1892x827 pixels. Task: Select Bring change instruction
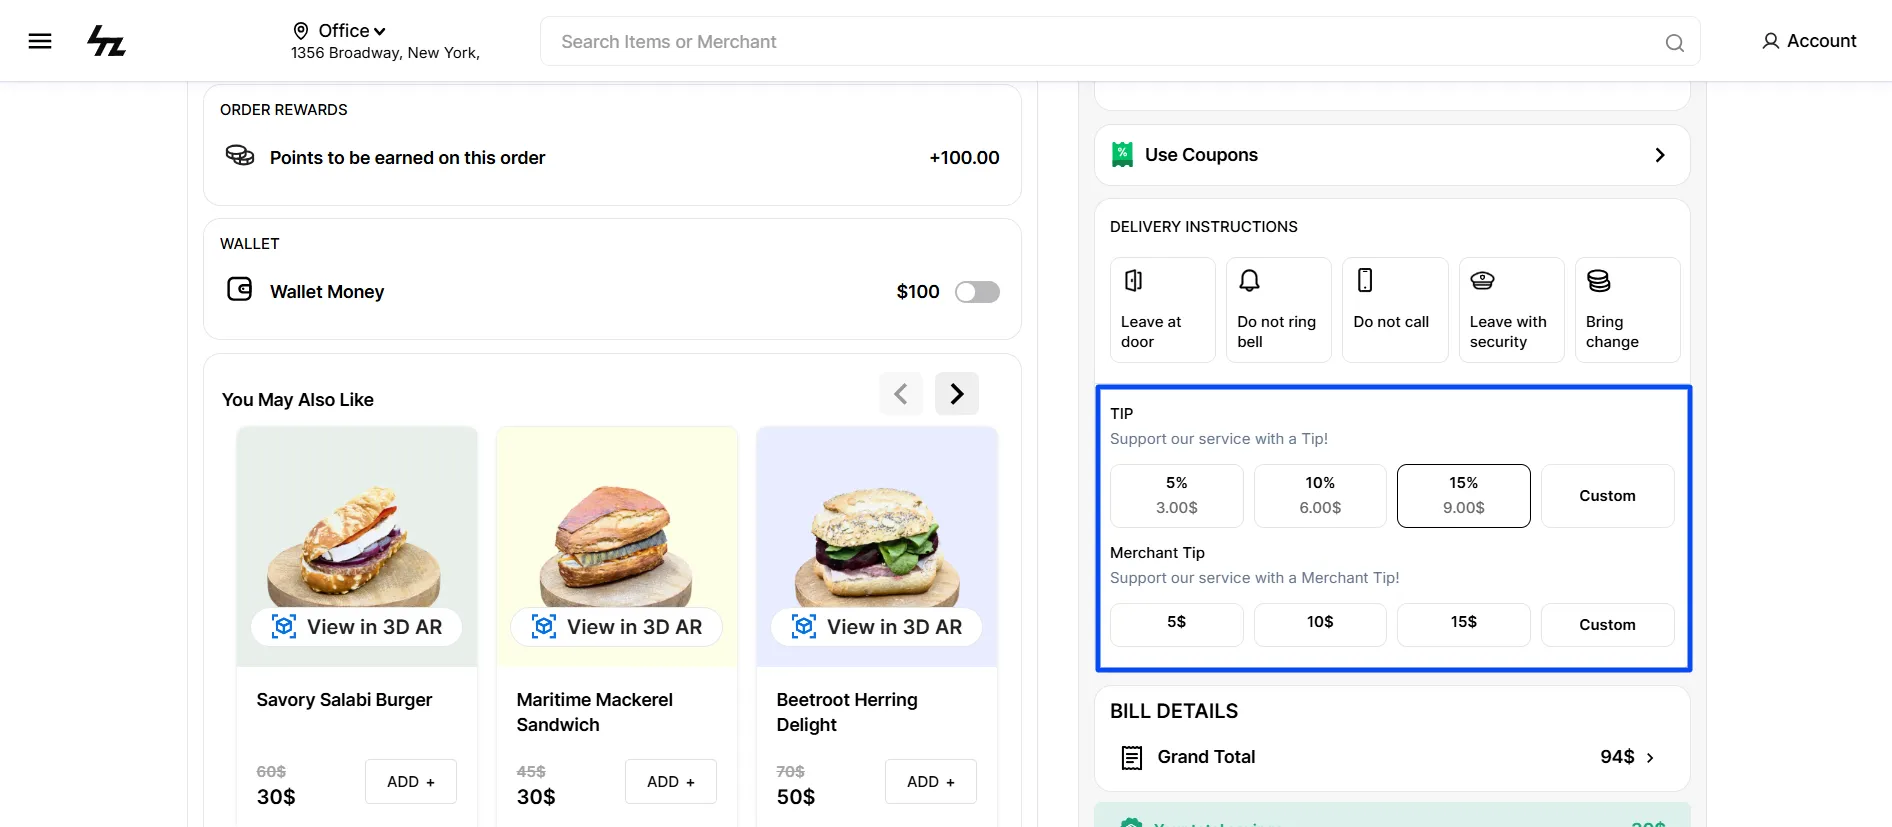(1627, 310)
